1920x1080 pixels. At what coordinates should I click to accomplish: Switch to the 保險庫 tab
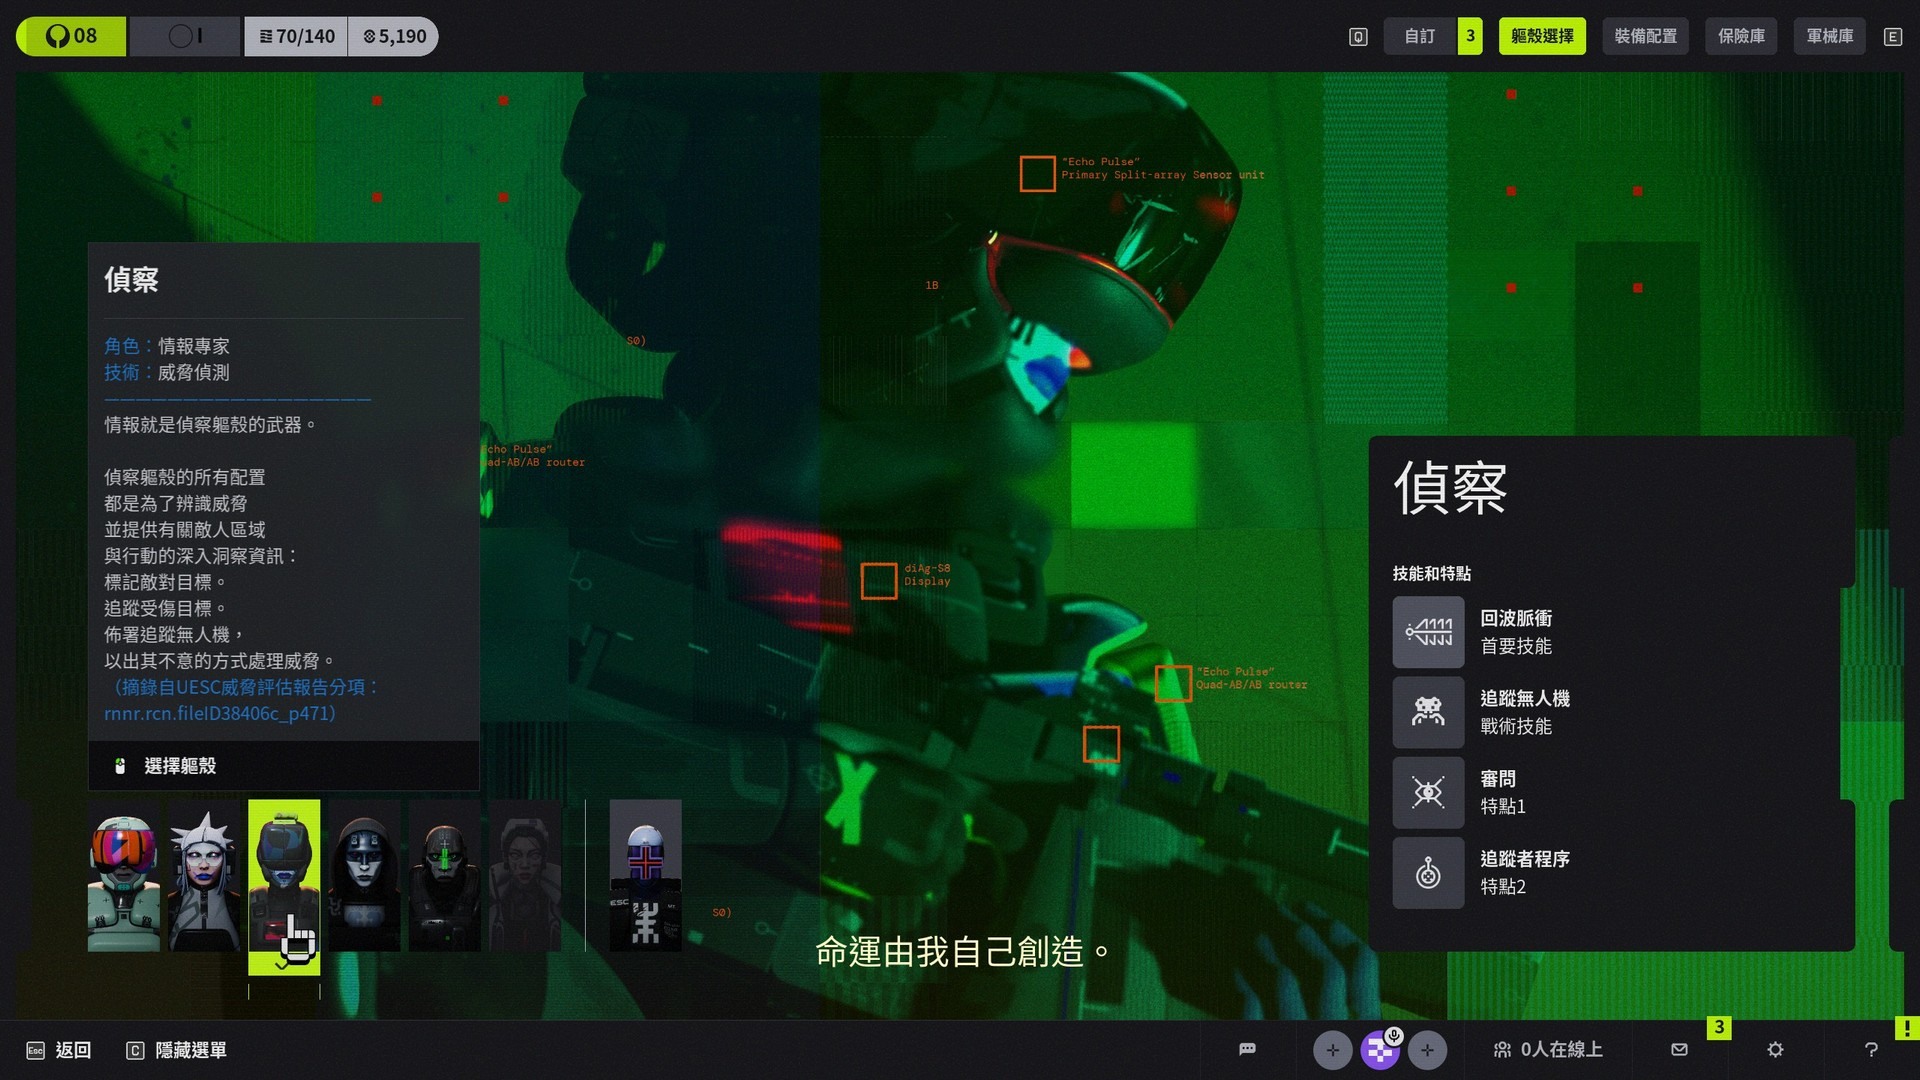coord(1741,36)
